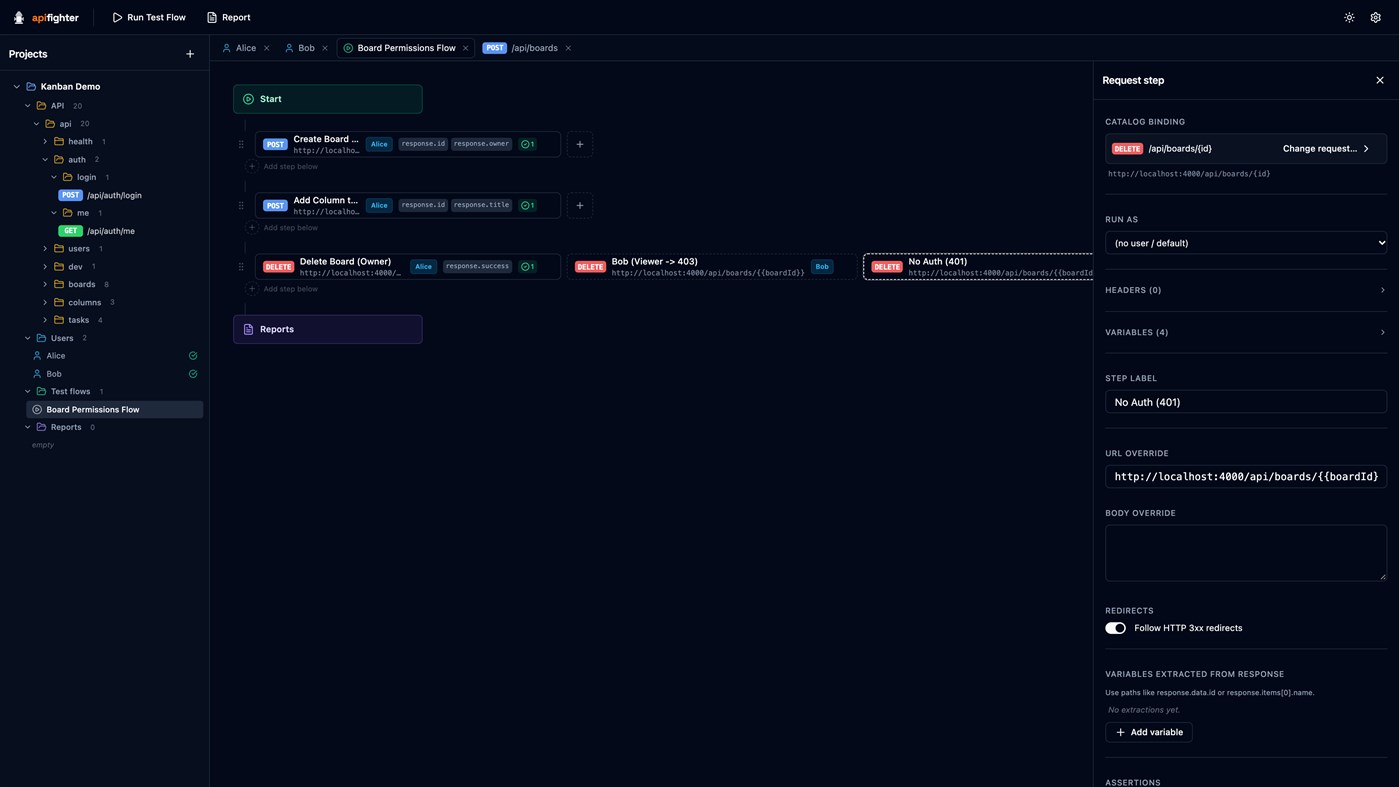1399x787 pixels.
Task: Click Add variable button
Action: click(1148, 732)
